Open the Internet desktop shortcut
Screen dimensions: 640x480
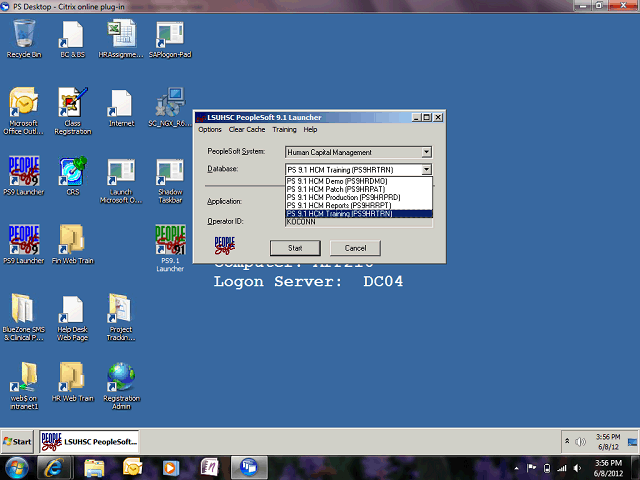pos(121,108)
